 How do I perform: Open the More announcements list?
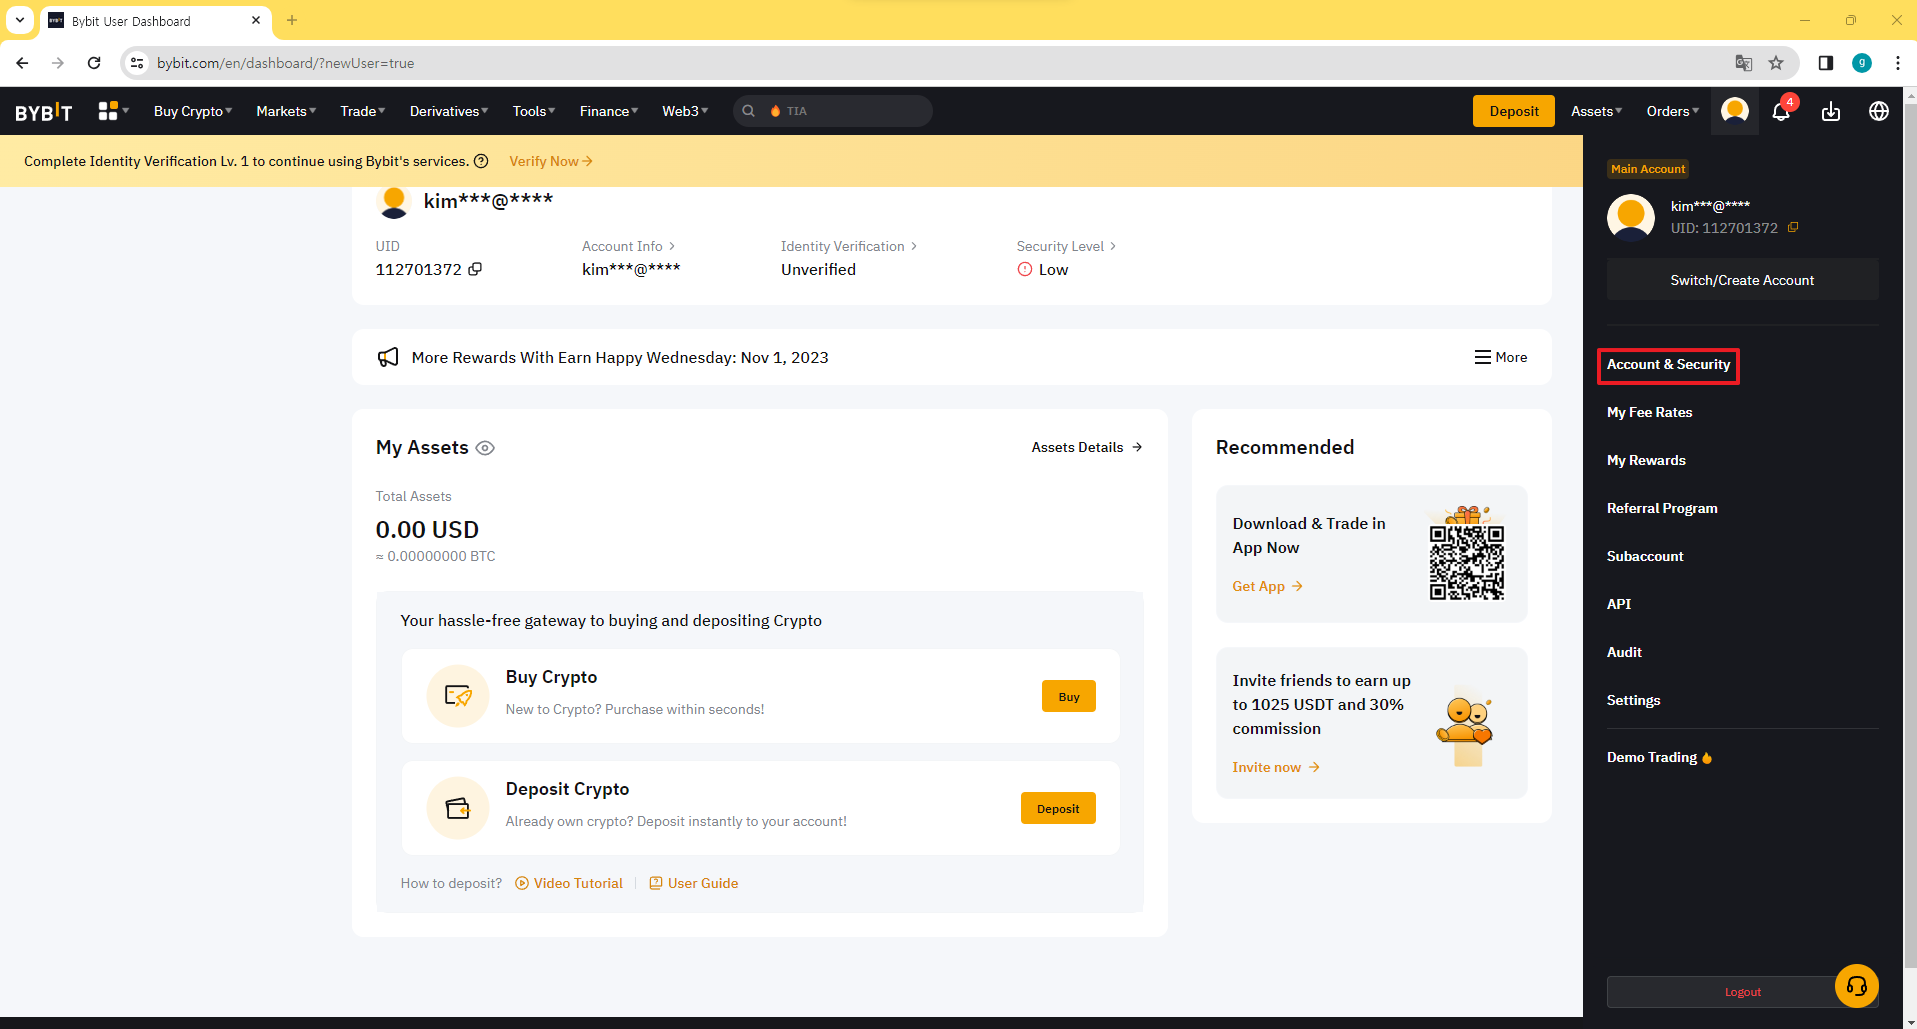point(1500,357)
